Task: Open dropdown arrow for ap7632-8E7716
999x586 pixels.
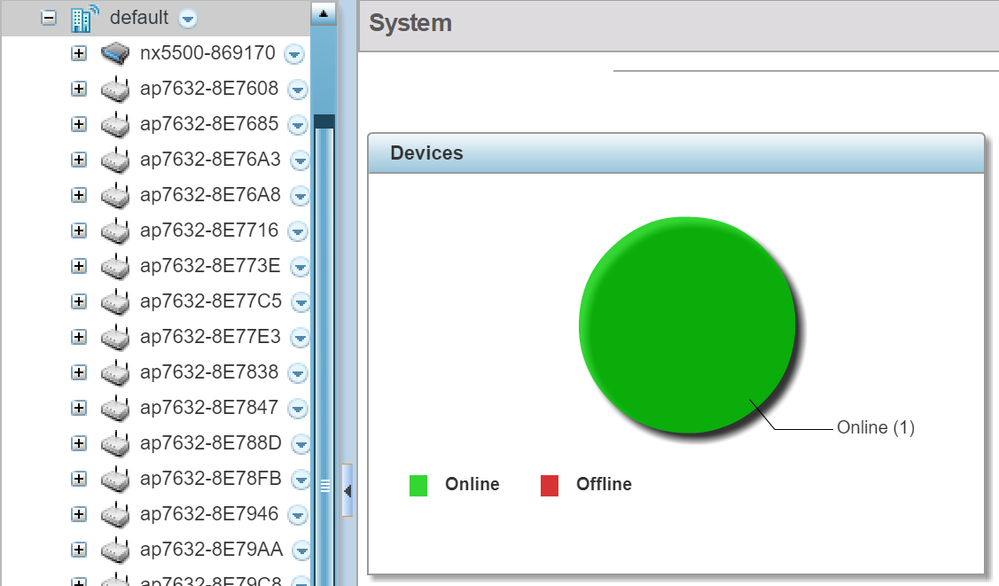Action: pyautogui.click(x=297, y=232)
